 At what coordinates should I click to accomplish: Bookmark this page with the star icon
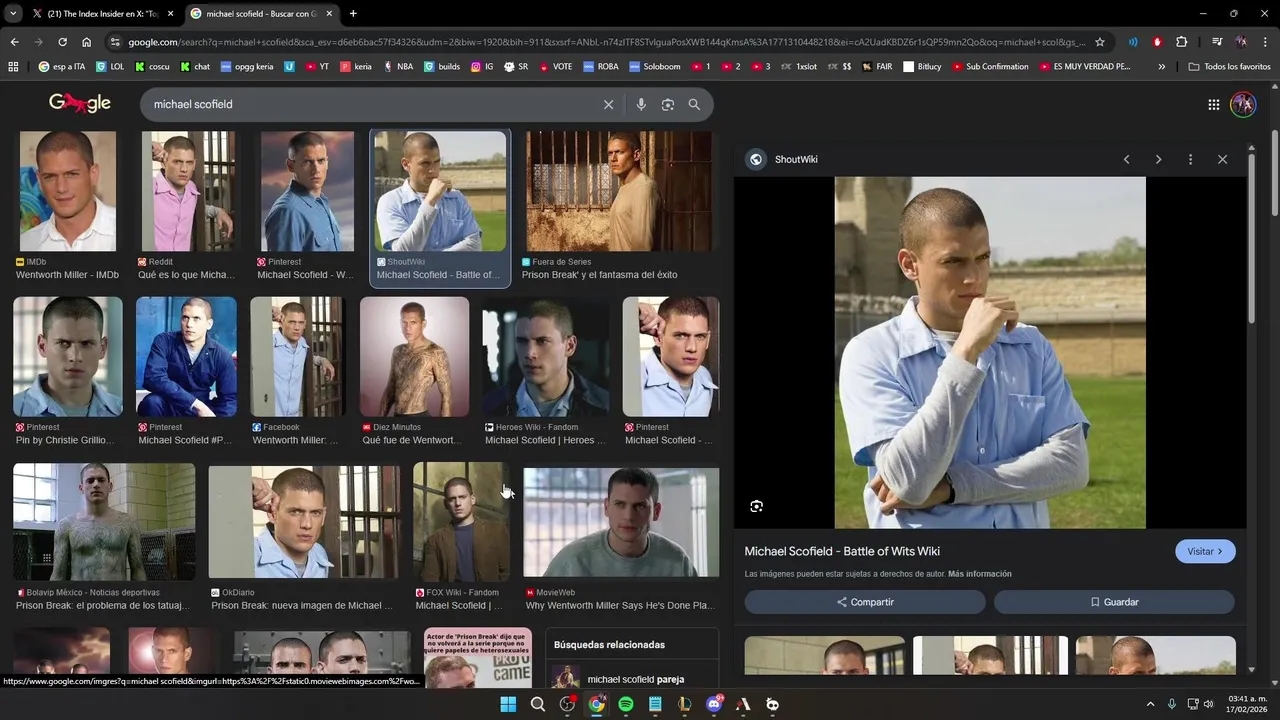click(1100, 42)
